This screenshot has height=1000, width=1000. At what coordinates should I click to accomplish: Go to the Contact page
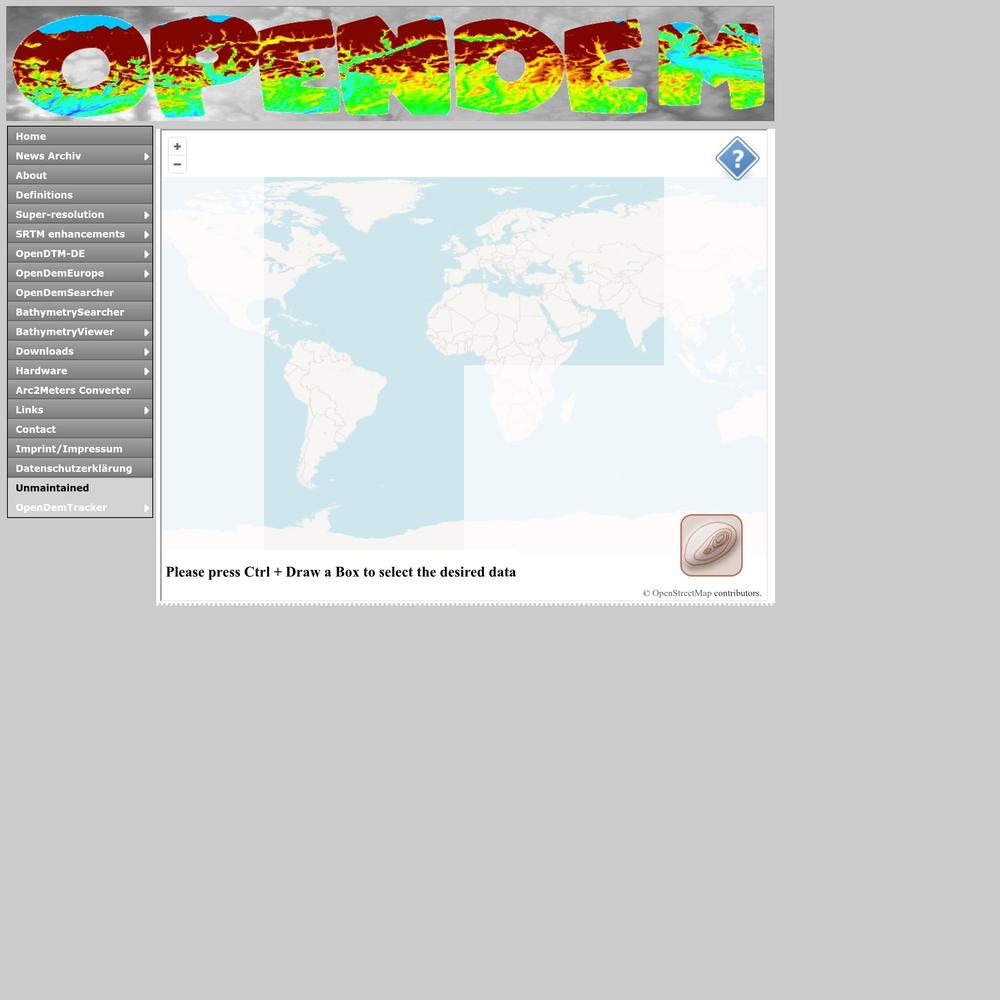tap(80, 429)
